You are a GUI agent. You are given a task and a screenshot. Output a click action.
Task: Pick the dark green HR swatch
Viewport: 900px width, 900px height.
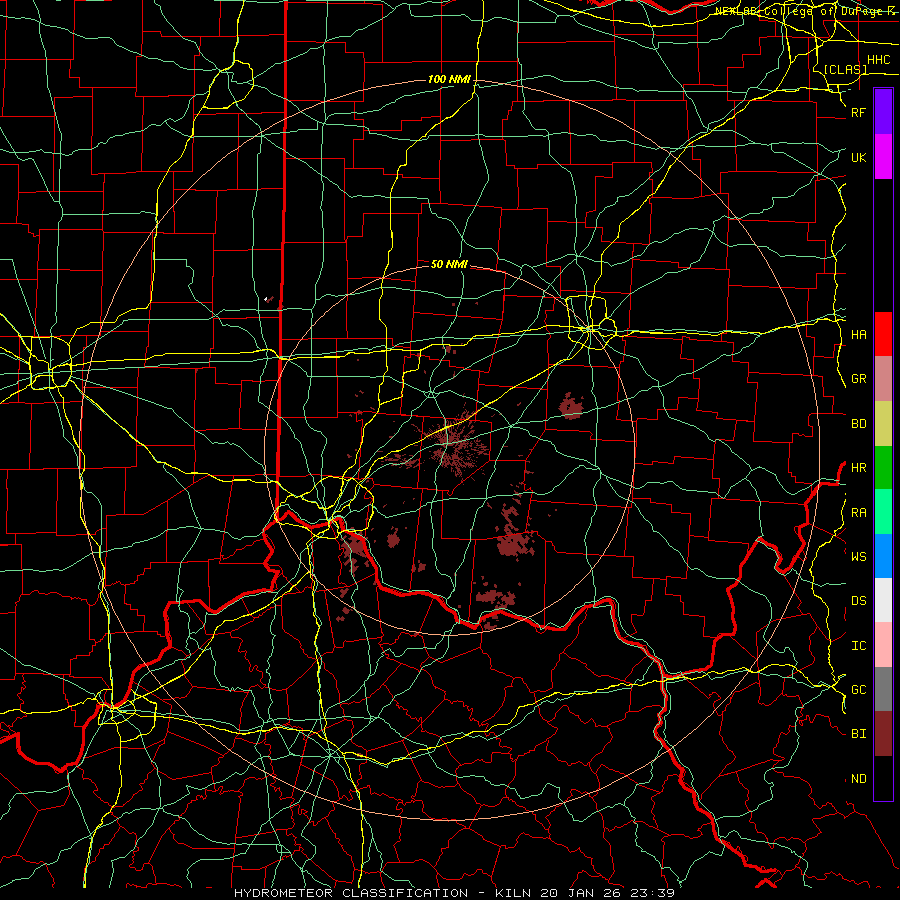(x=883, y=468)
